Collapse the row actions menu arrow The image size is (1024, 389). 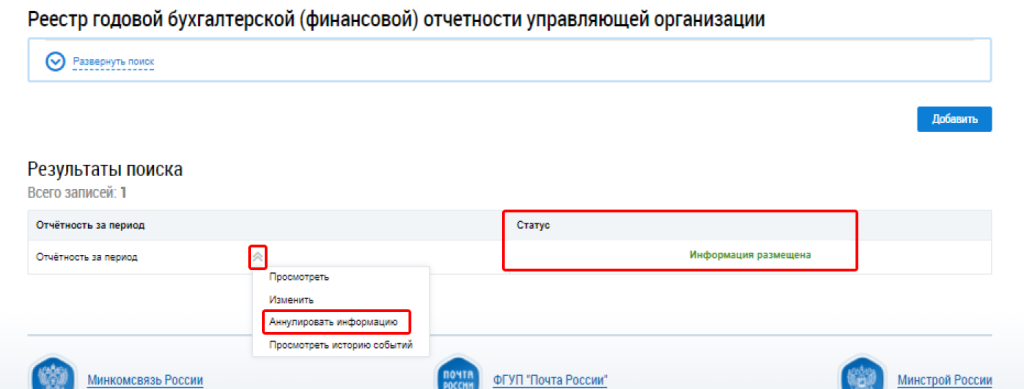(258, 257)
